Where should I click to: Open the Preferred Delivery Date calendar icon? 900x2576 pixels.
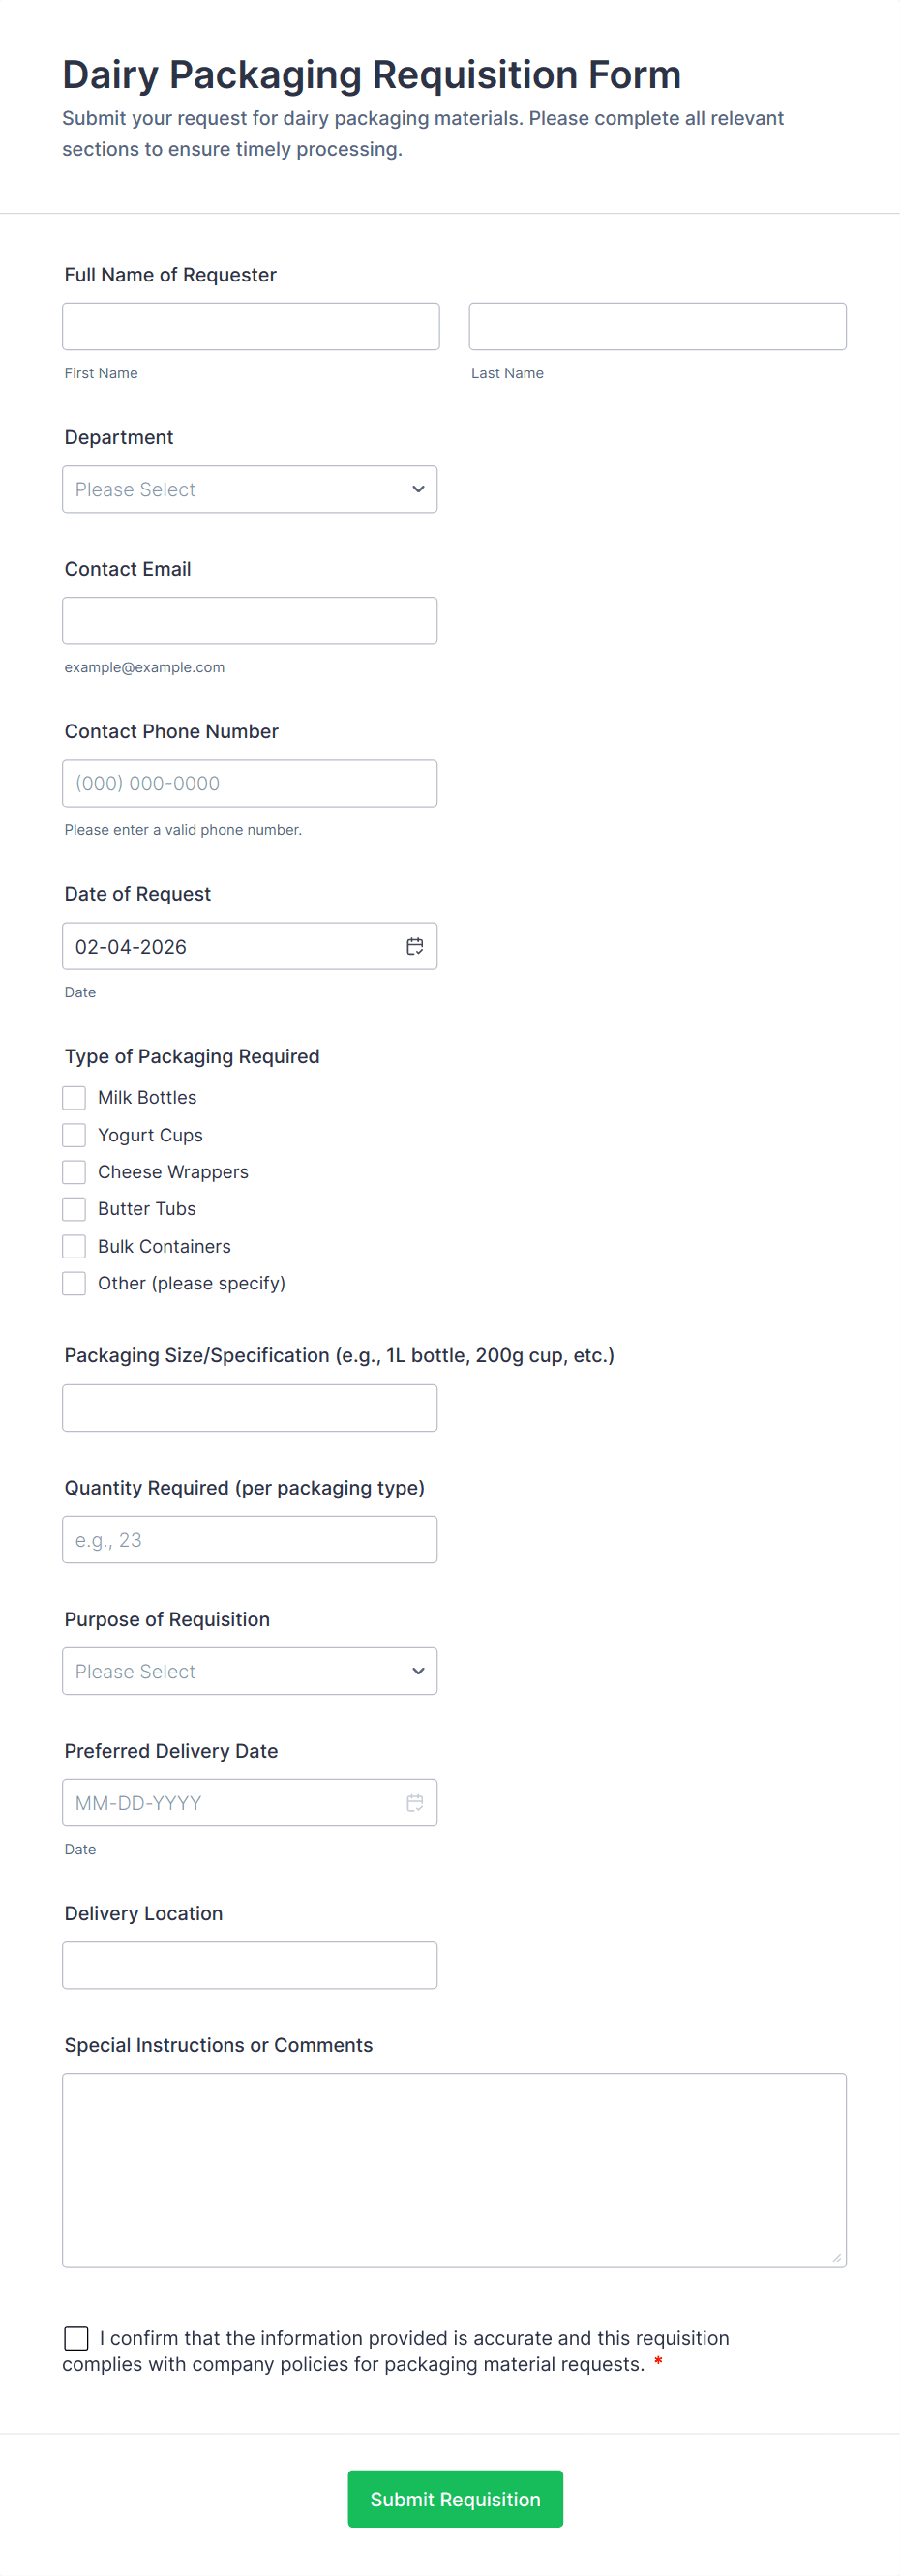(414, 1802)
